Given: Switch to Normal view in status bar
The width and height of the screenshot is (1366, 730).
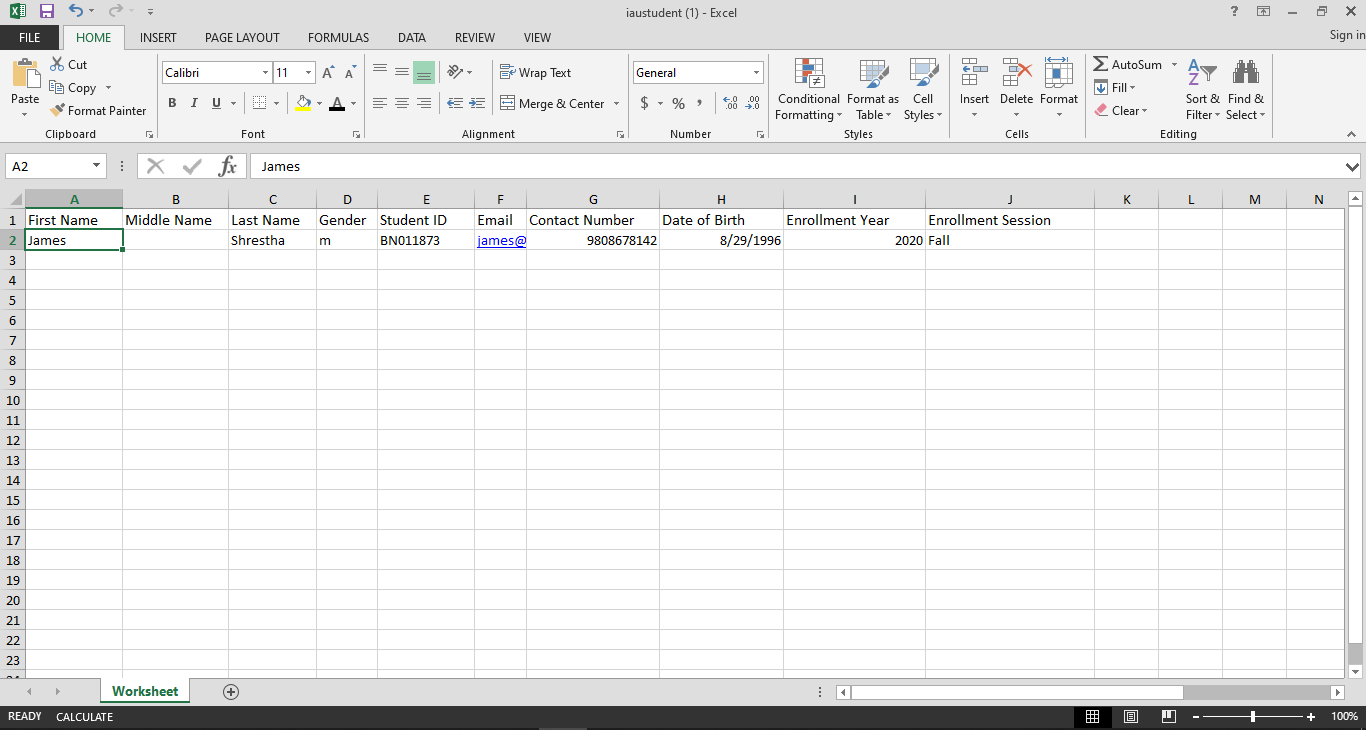Looking at the screenshot, I should [x=1093, y=717].
